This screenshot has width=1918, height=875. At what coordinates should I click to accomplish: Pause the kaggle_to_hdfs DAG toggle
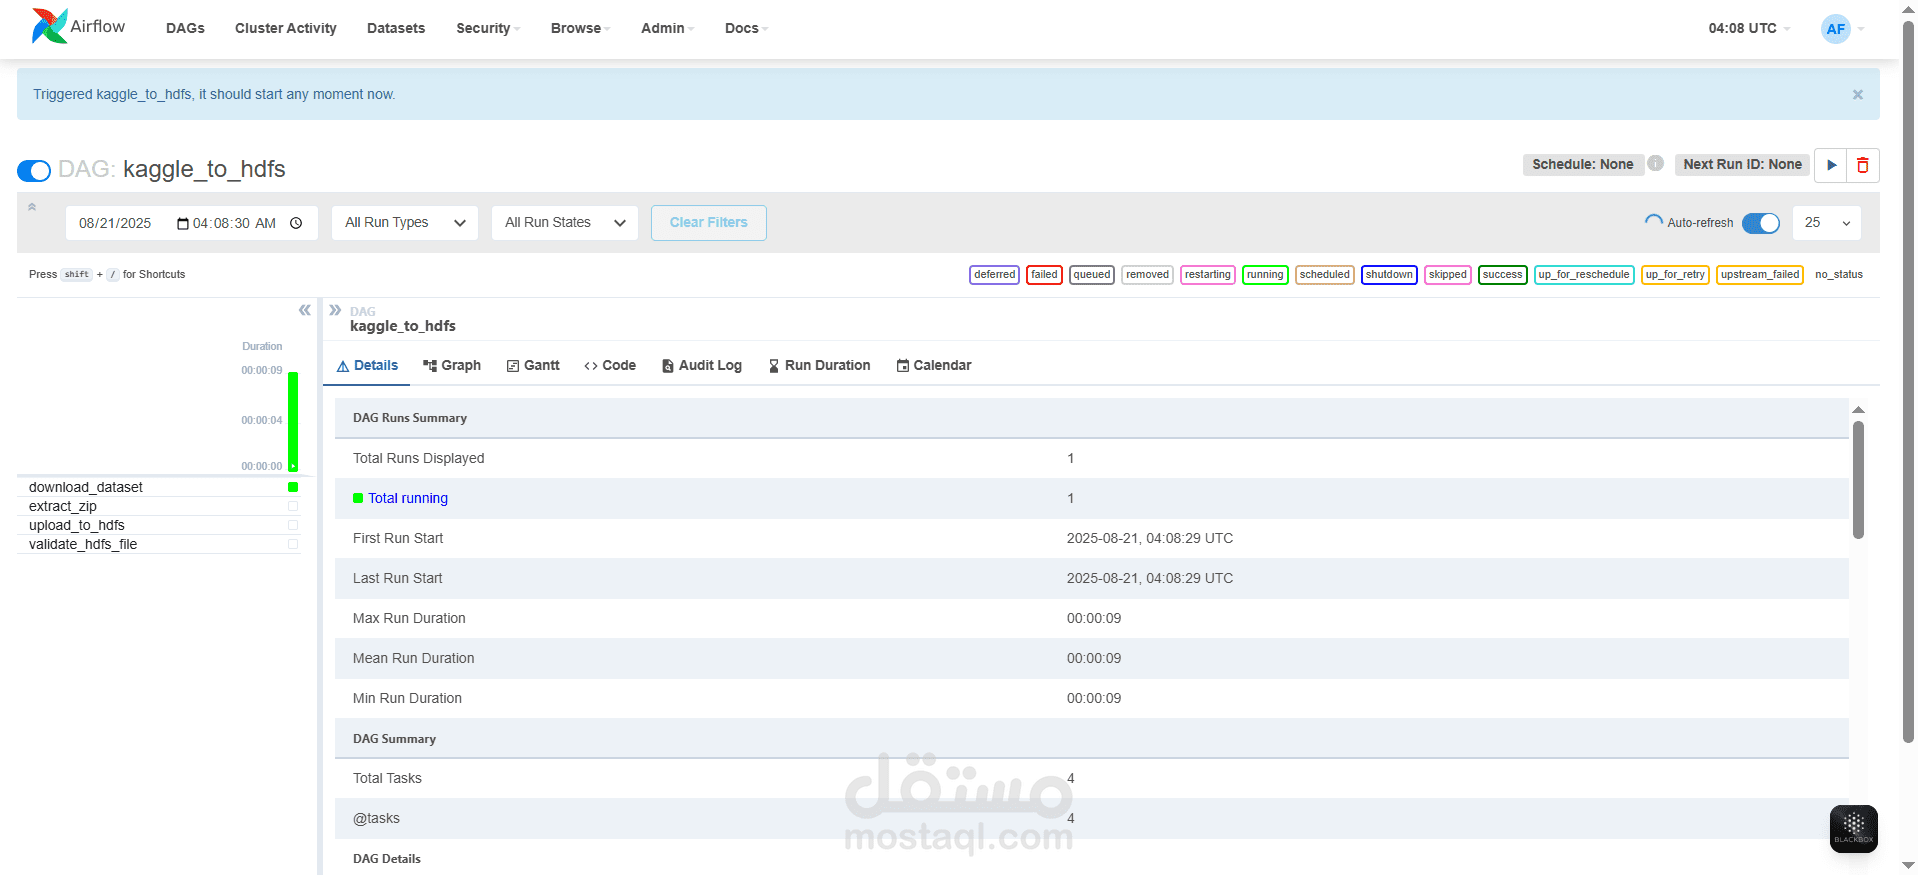34,171
